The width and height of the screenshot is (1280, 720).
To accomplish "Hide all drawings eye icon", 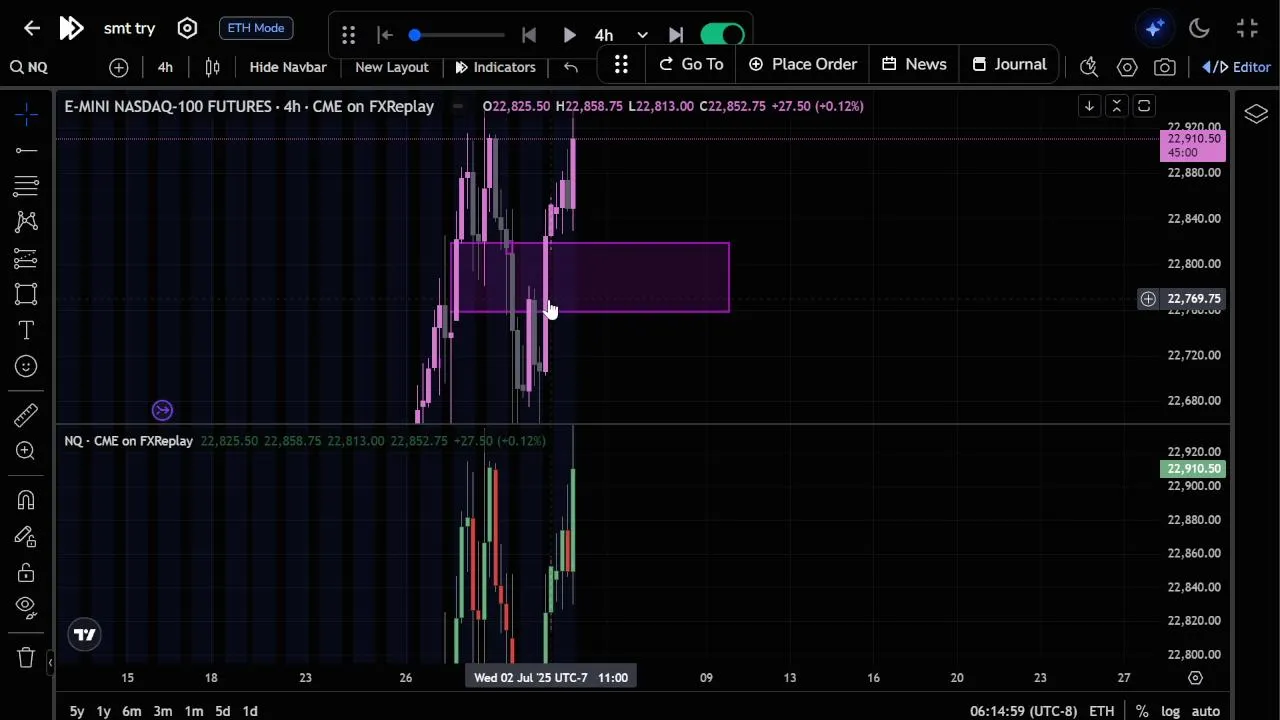I will (x=27, y=607).
